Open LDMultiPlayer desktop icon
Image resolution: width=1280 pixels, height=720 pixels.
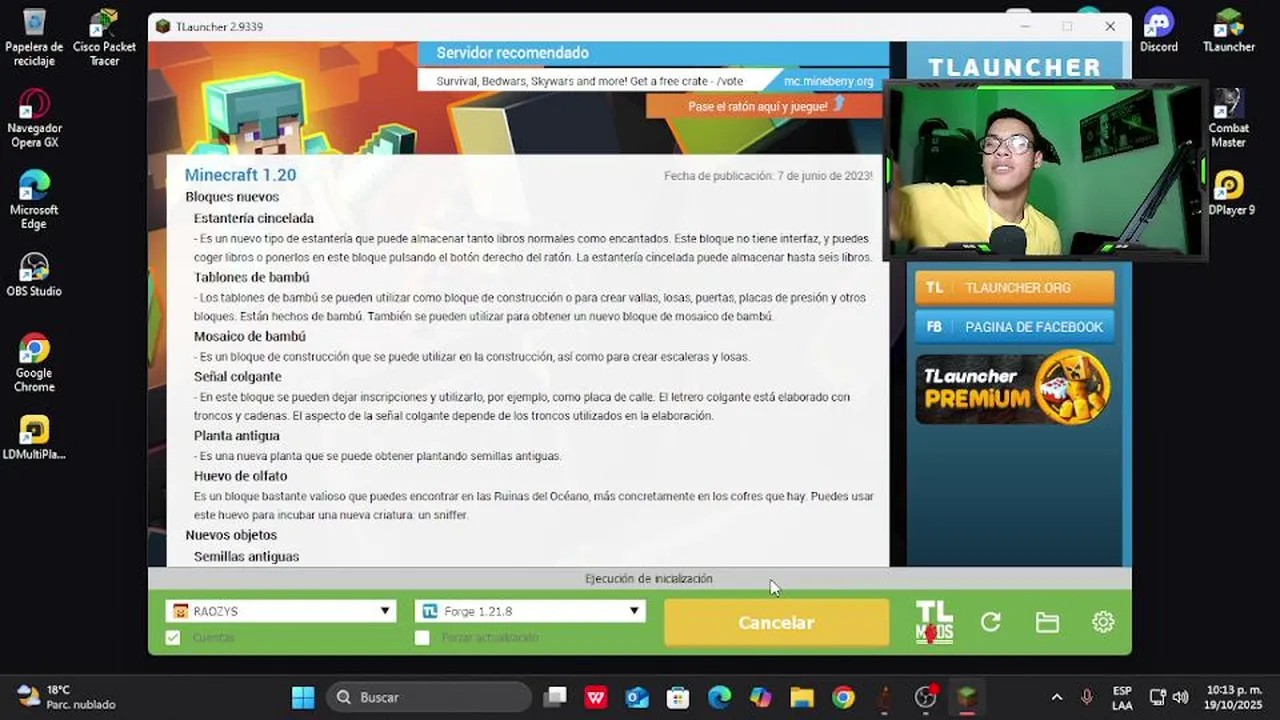pyautogui.click(x=34, y=437)
